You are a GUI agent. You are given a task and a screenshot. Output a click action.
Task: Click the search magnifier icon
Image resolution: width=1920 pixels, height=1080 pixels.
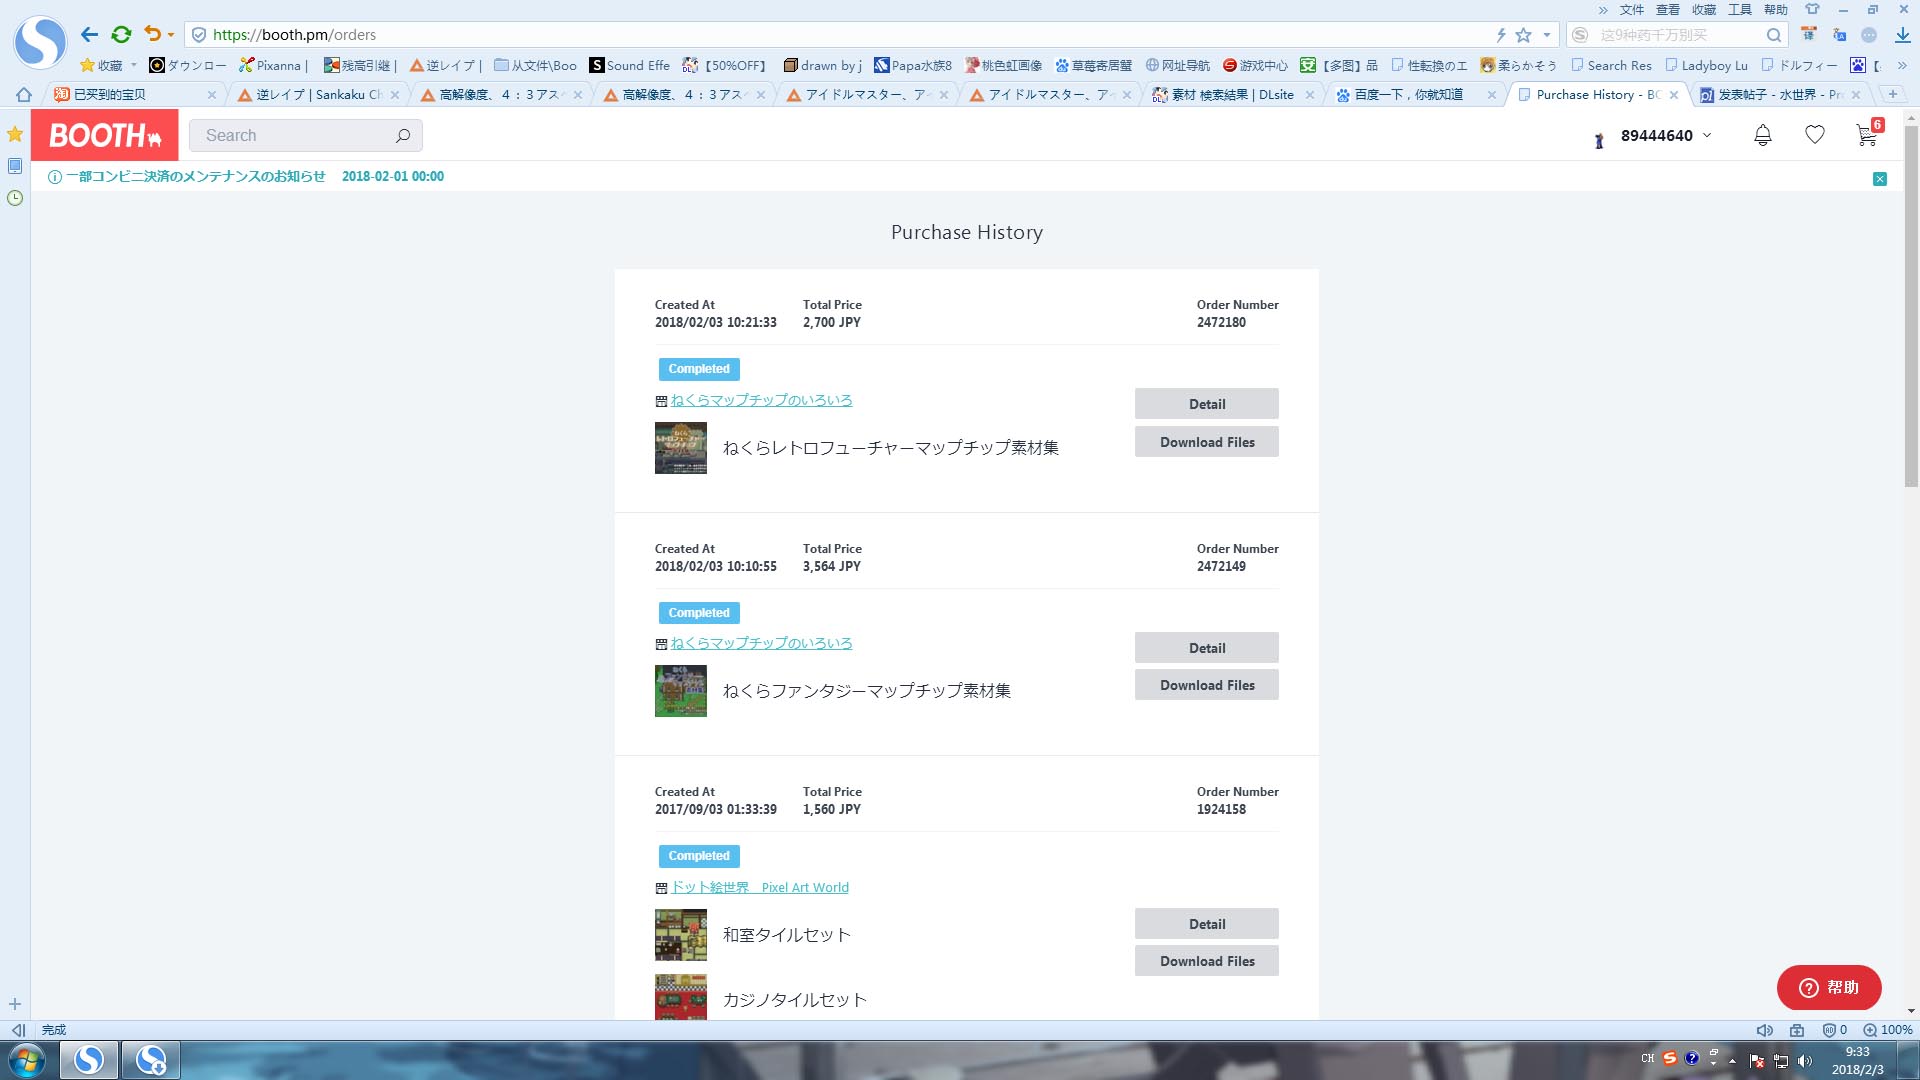pos(403,136)
